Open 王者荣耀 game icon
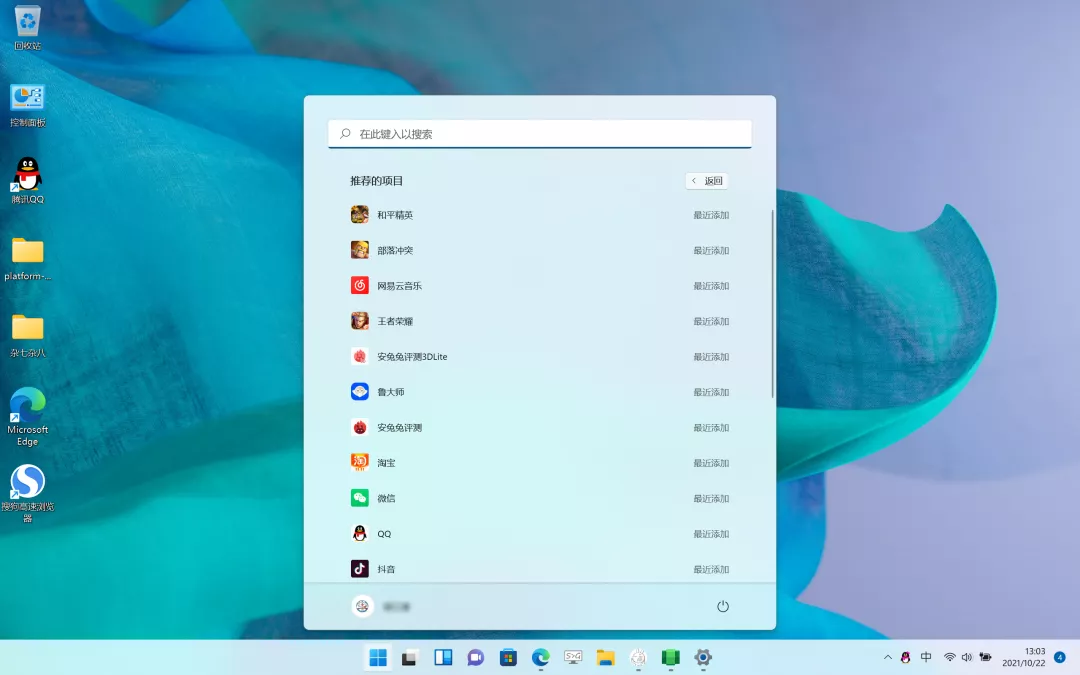Image resolution: width=1080 pixels, height=675 pixels. tap(360, 321)
